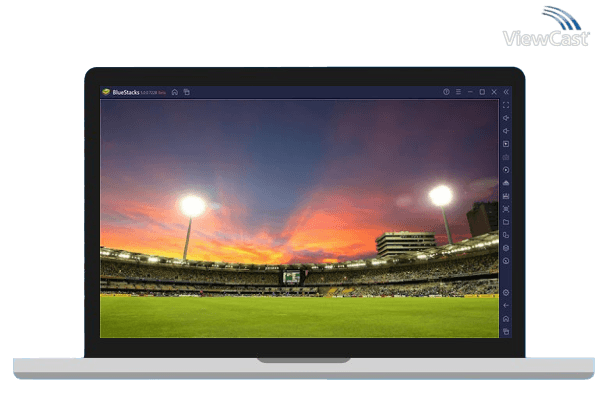The height and width of the screenshot is (414, 602).
Task: Open BlueStacks settings gear icon
Action: [x=506, y=293]
